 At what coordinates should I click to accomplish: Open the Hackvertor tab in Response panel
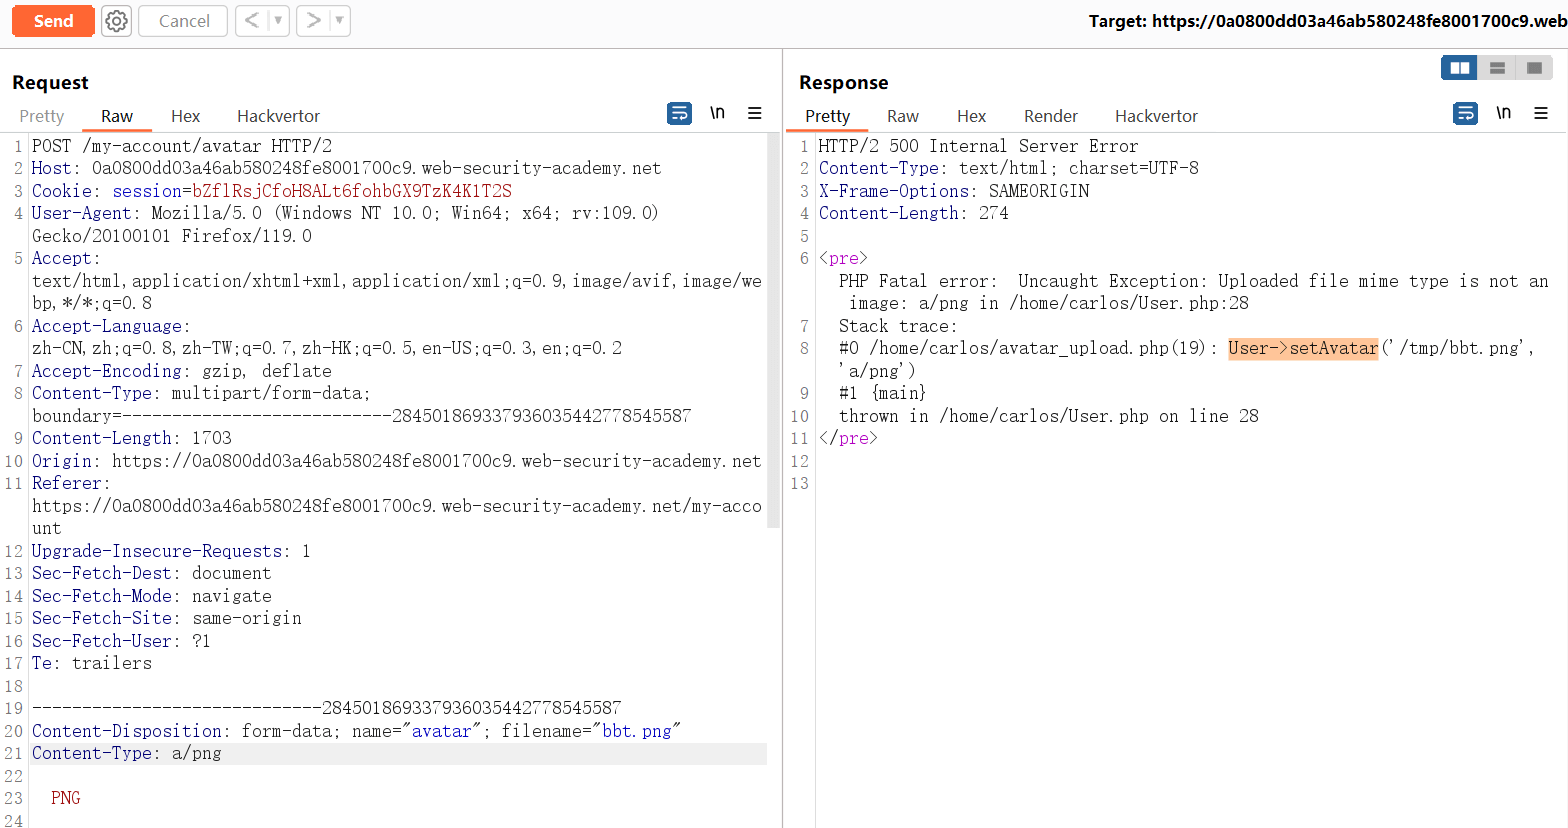[x=1156, y=116]
